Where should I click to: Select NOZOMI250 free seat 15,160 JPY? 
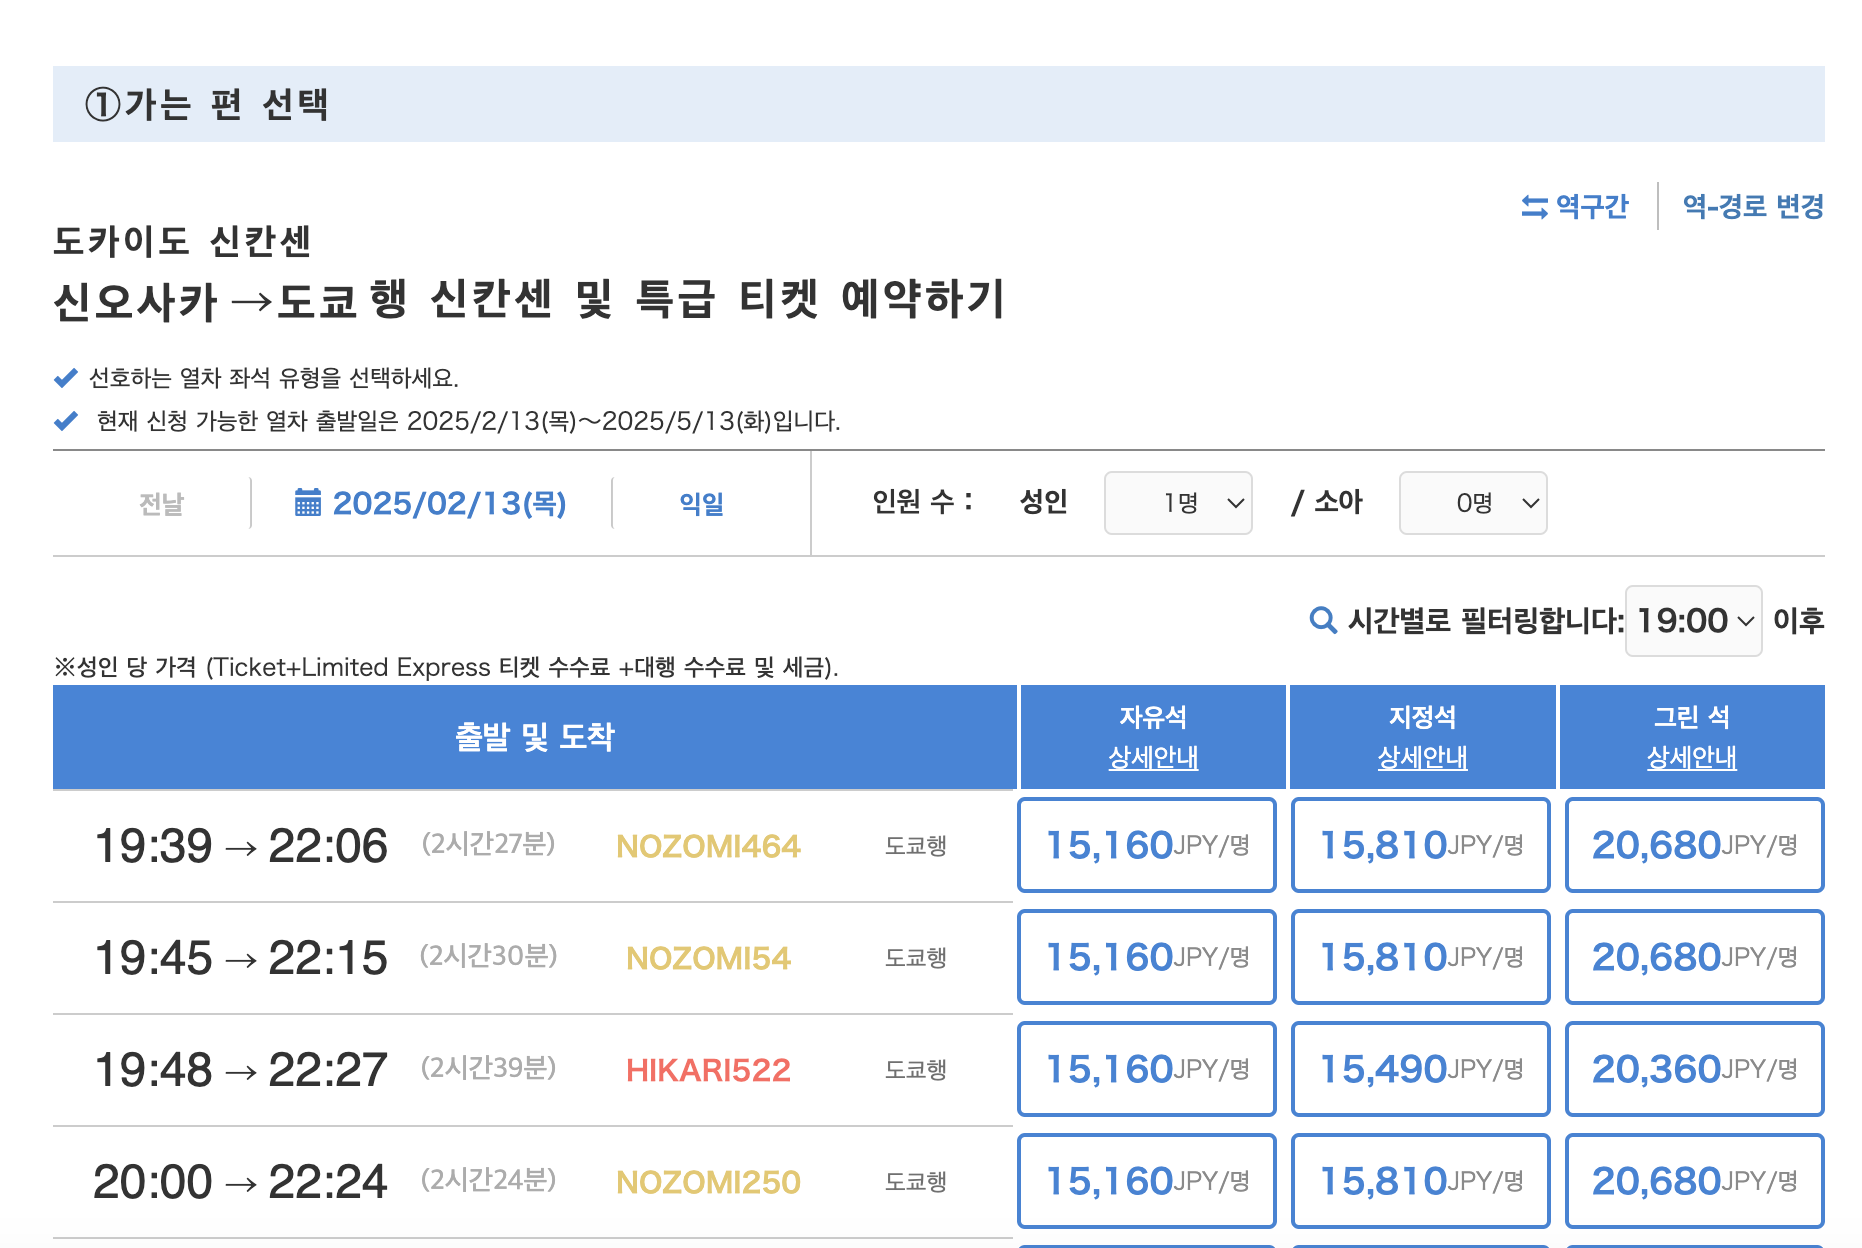click(1147, 1181)
